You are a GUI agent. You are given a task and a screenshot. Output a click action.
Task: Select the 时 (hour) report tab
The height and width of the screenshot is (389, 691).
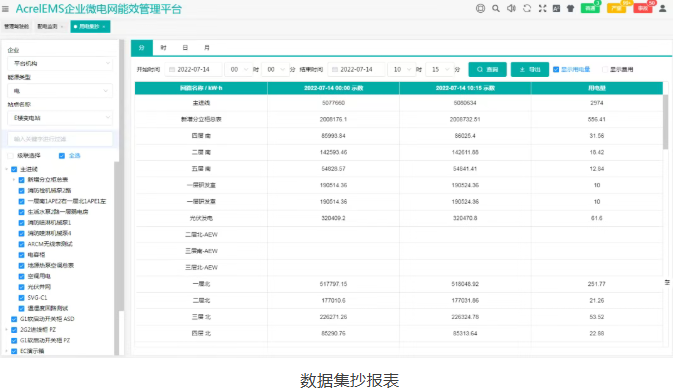(x=163, y=48)
